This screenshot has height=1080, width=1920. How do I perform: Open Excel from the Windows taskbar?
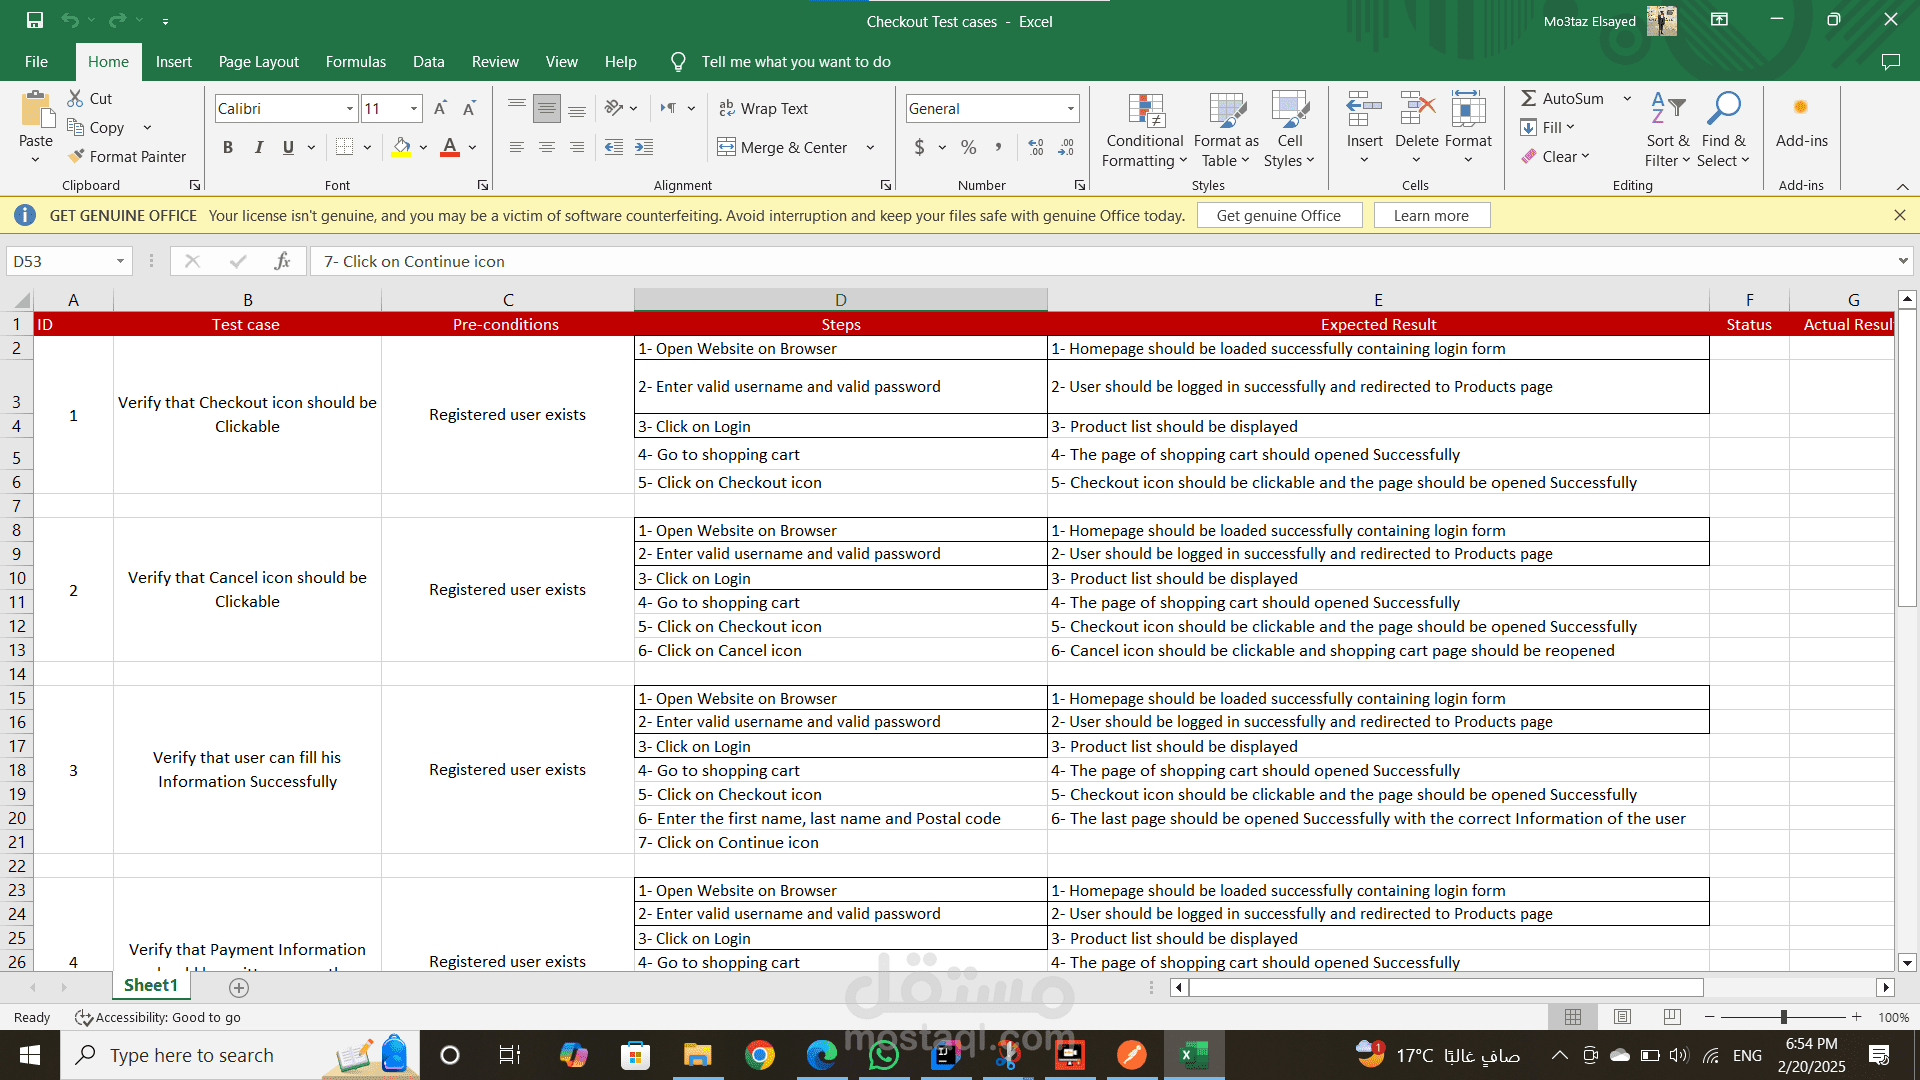coord(1194,1055)
